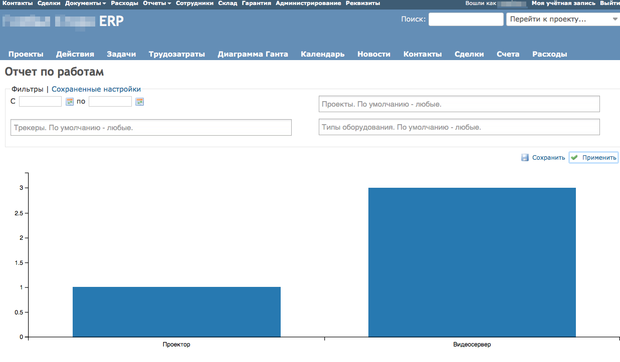Viewport: 620px width, 362px height.
Task: Open the Перейти к проекту dropdown
Action: tap(563, 19)
